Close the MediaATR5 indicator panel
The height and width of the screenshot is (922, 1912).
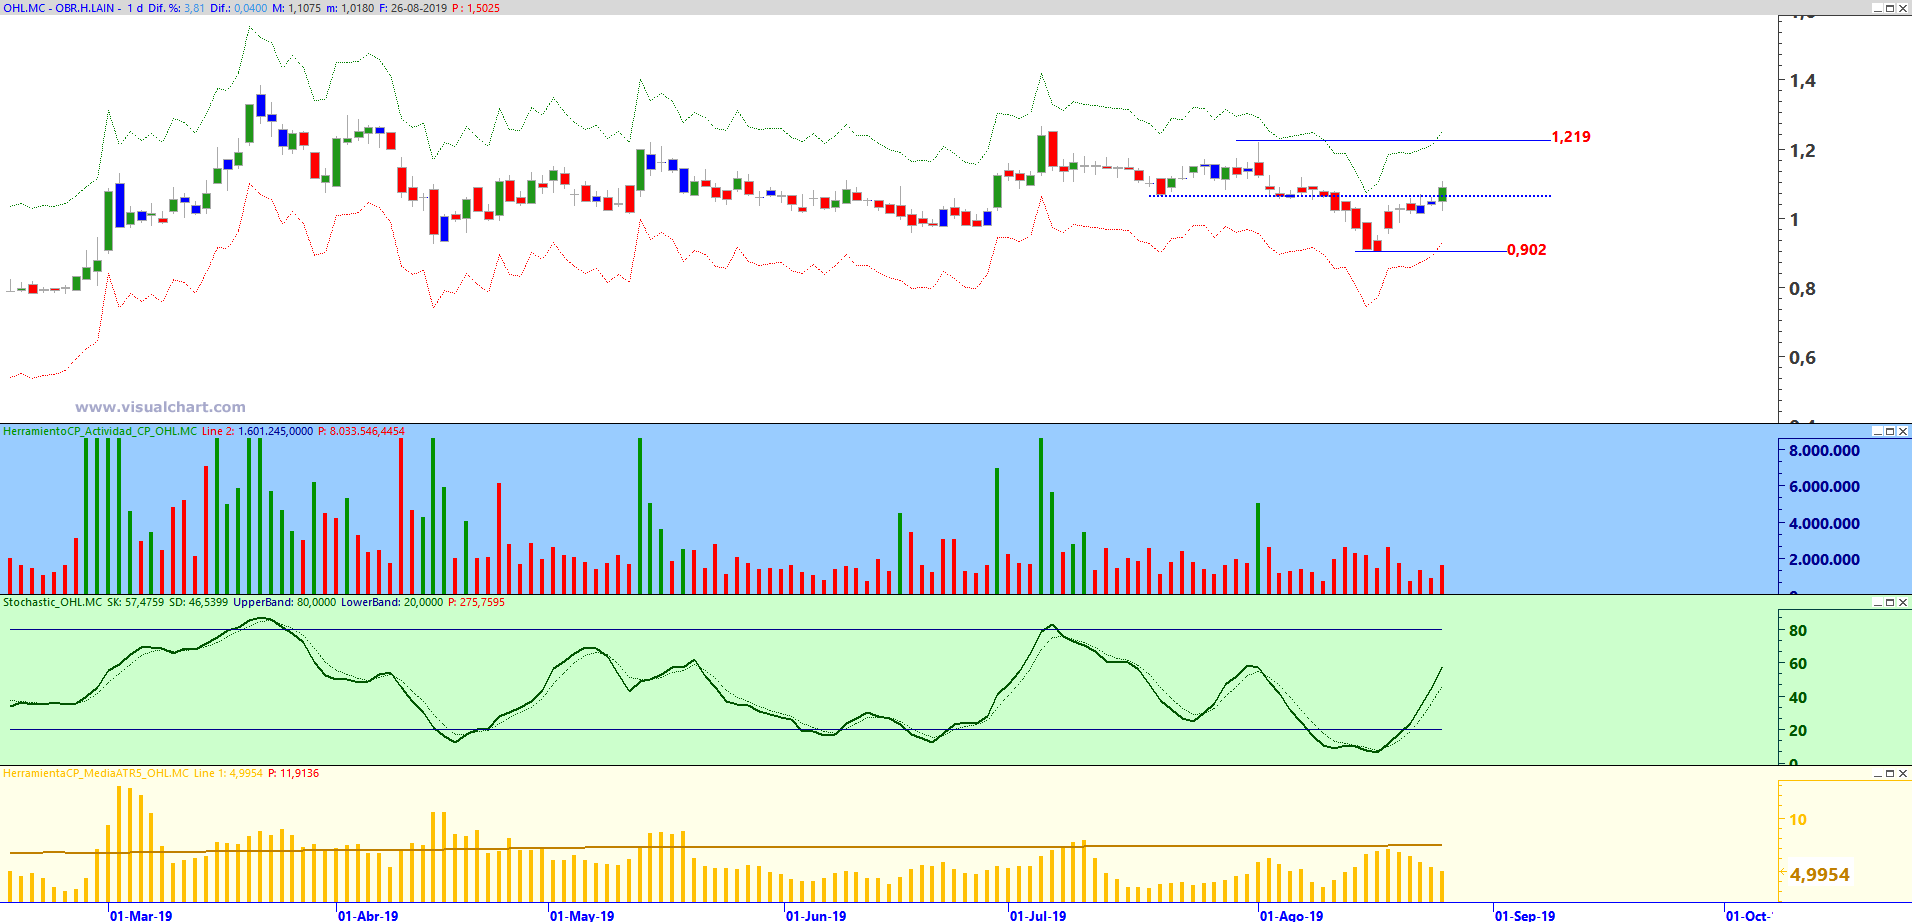tap(1903, 773)
